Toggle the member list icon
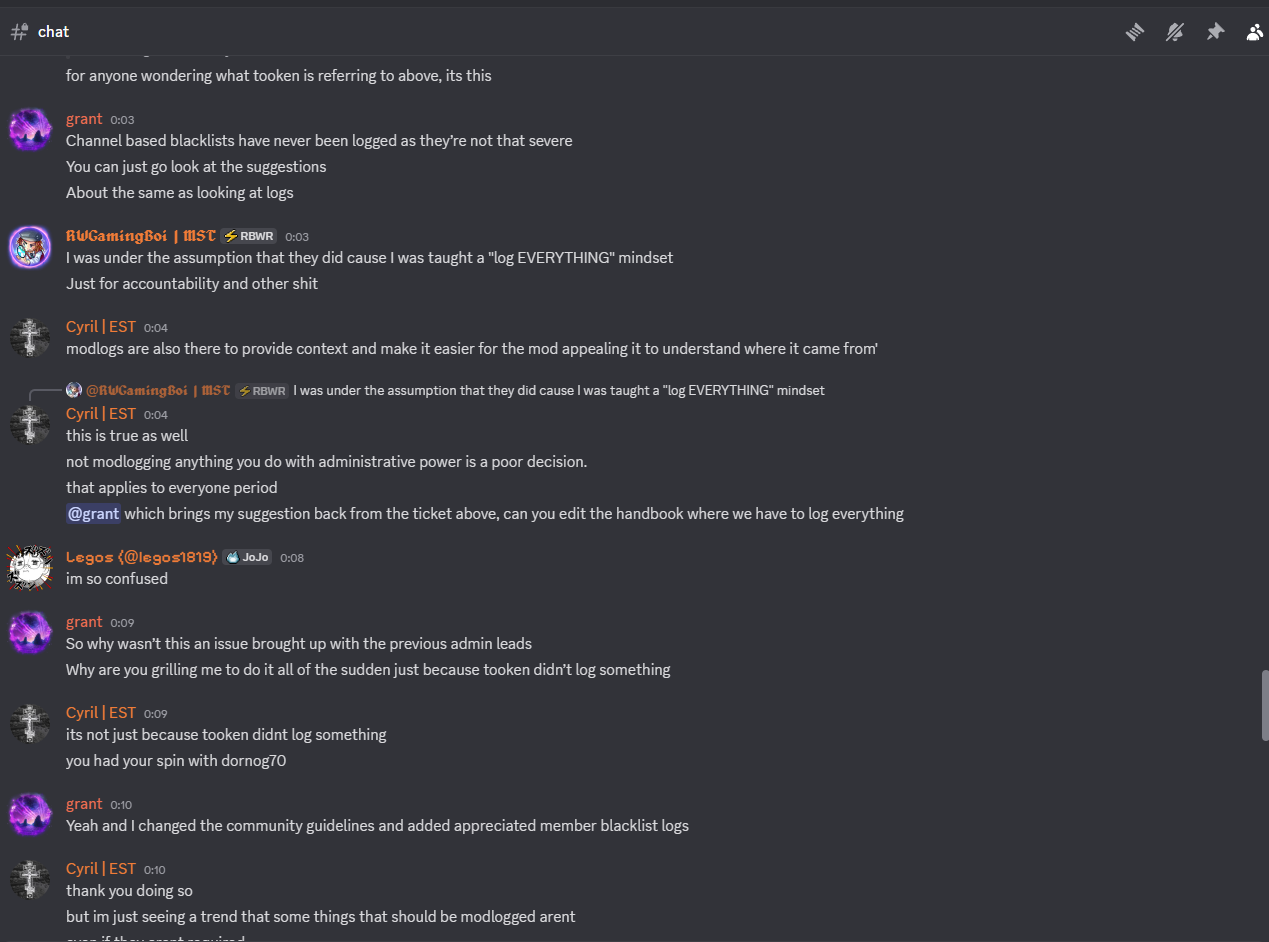Image resolution: width=1269 pixels, height=942 pixels. tap(1255, 32)
